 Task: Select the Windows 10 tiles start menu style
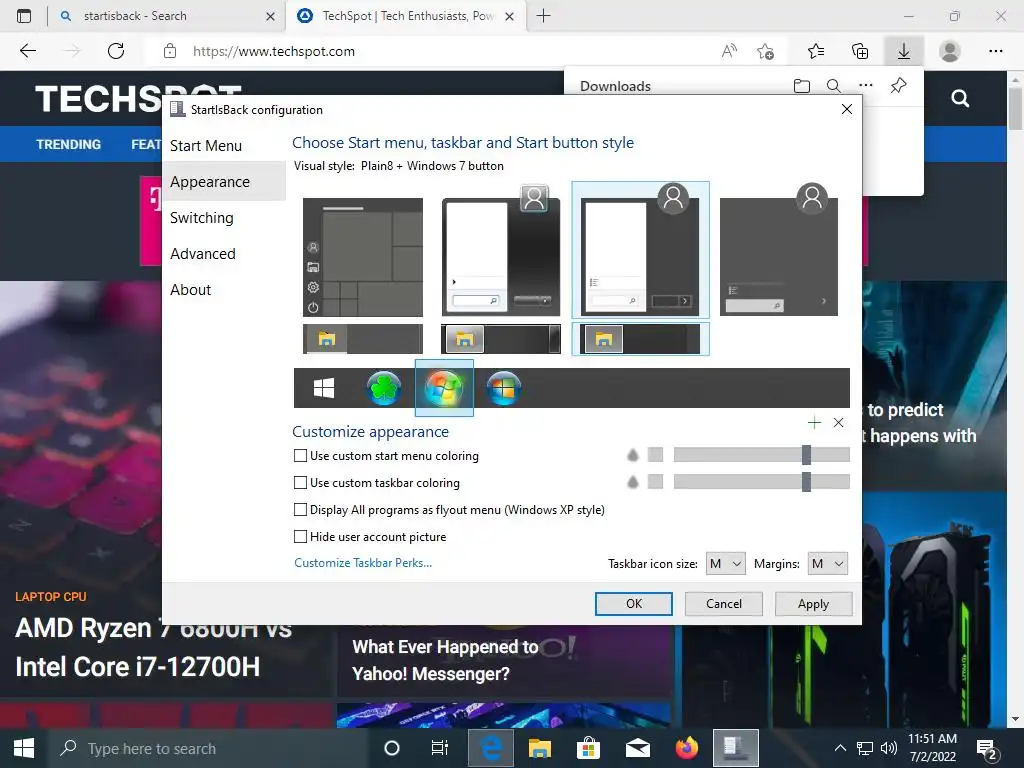pyautogui.click(x=363, y=257)
